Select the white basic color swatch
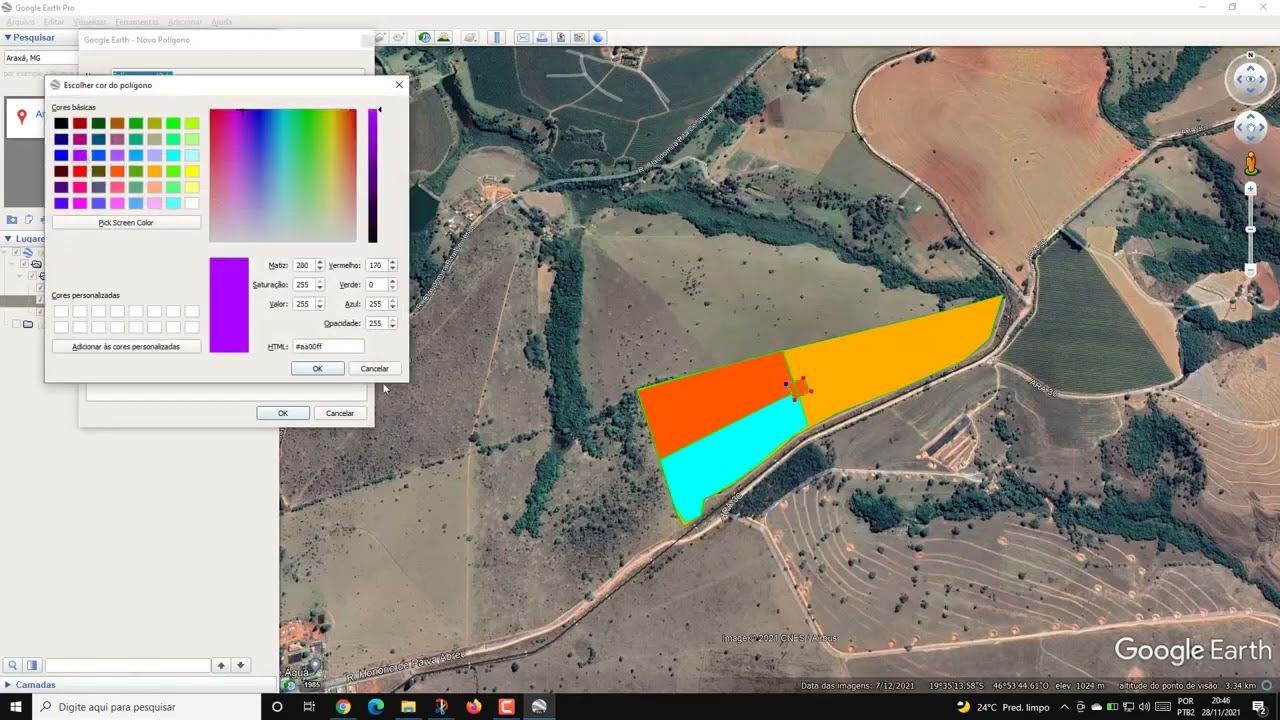The image size is (1280, 720). coord(192,203)
